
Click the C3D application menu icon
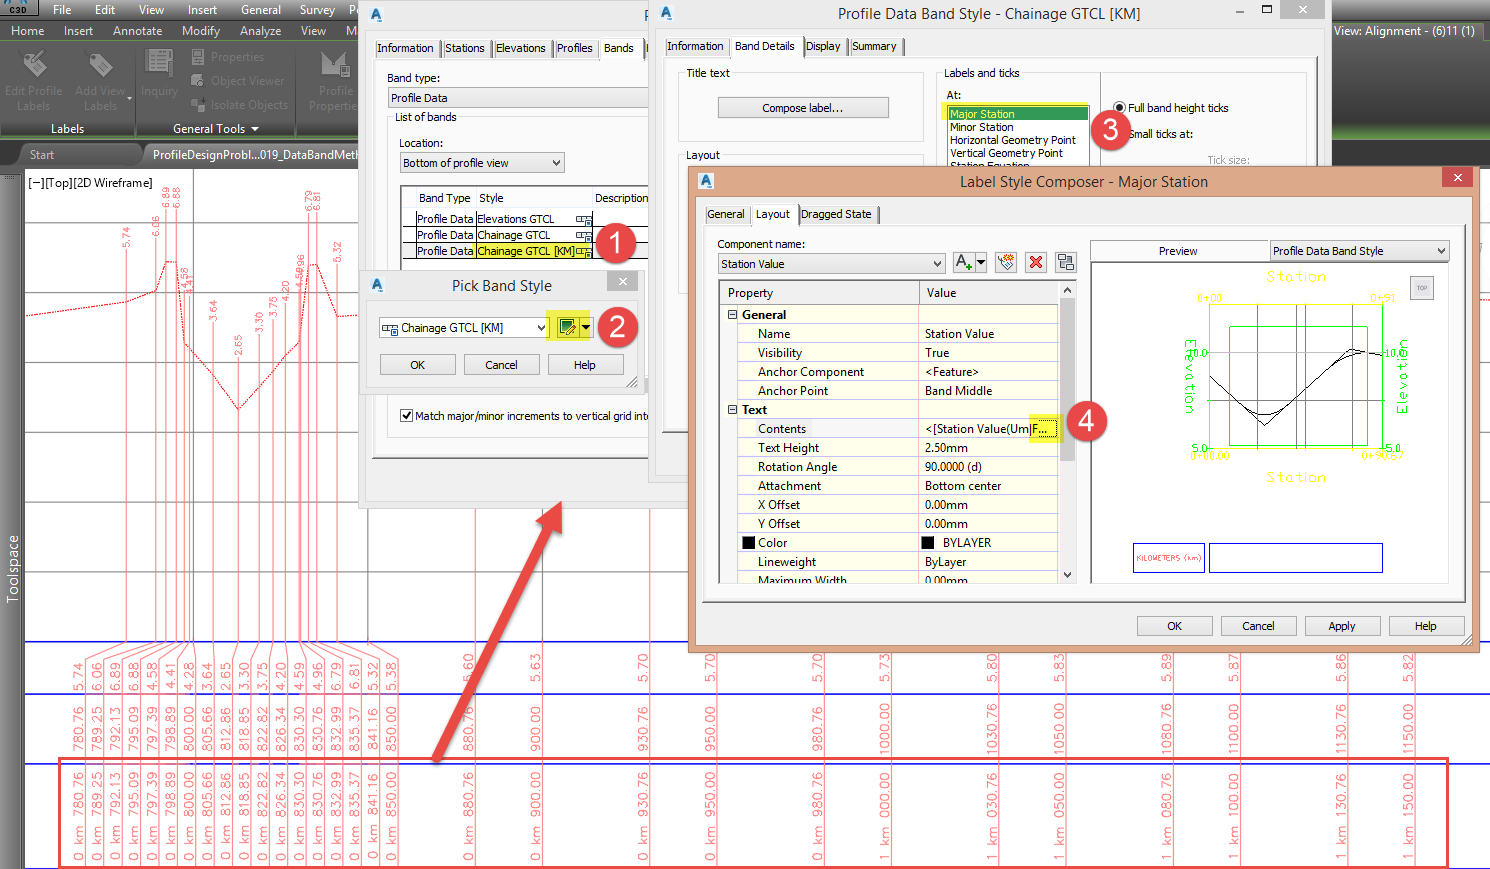click(19, 8)
